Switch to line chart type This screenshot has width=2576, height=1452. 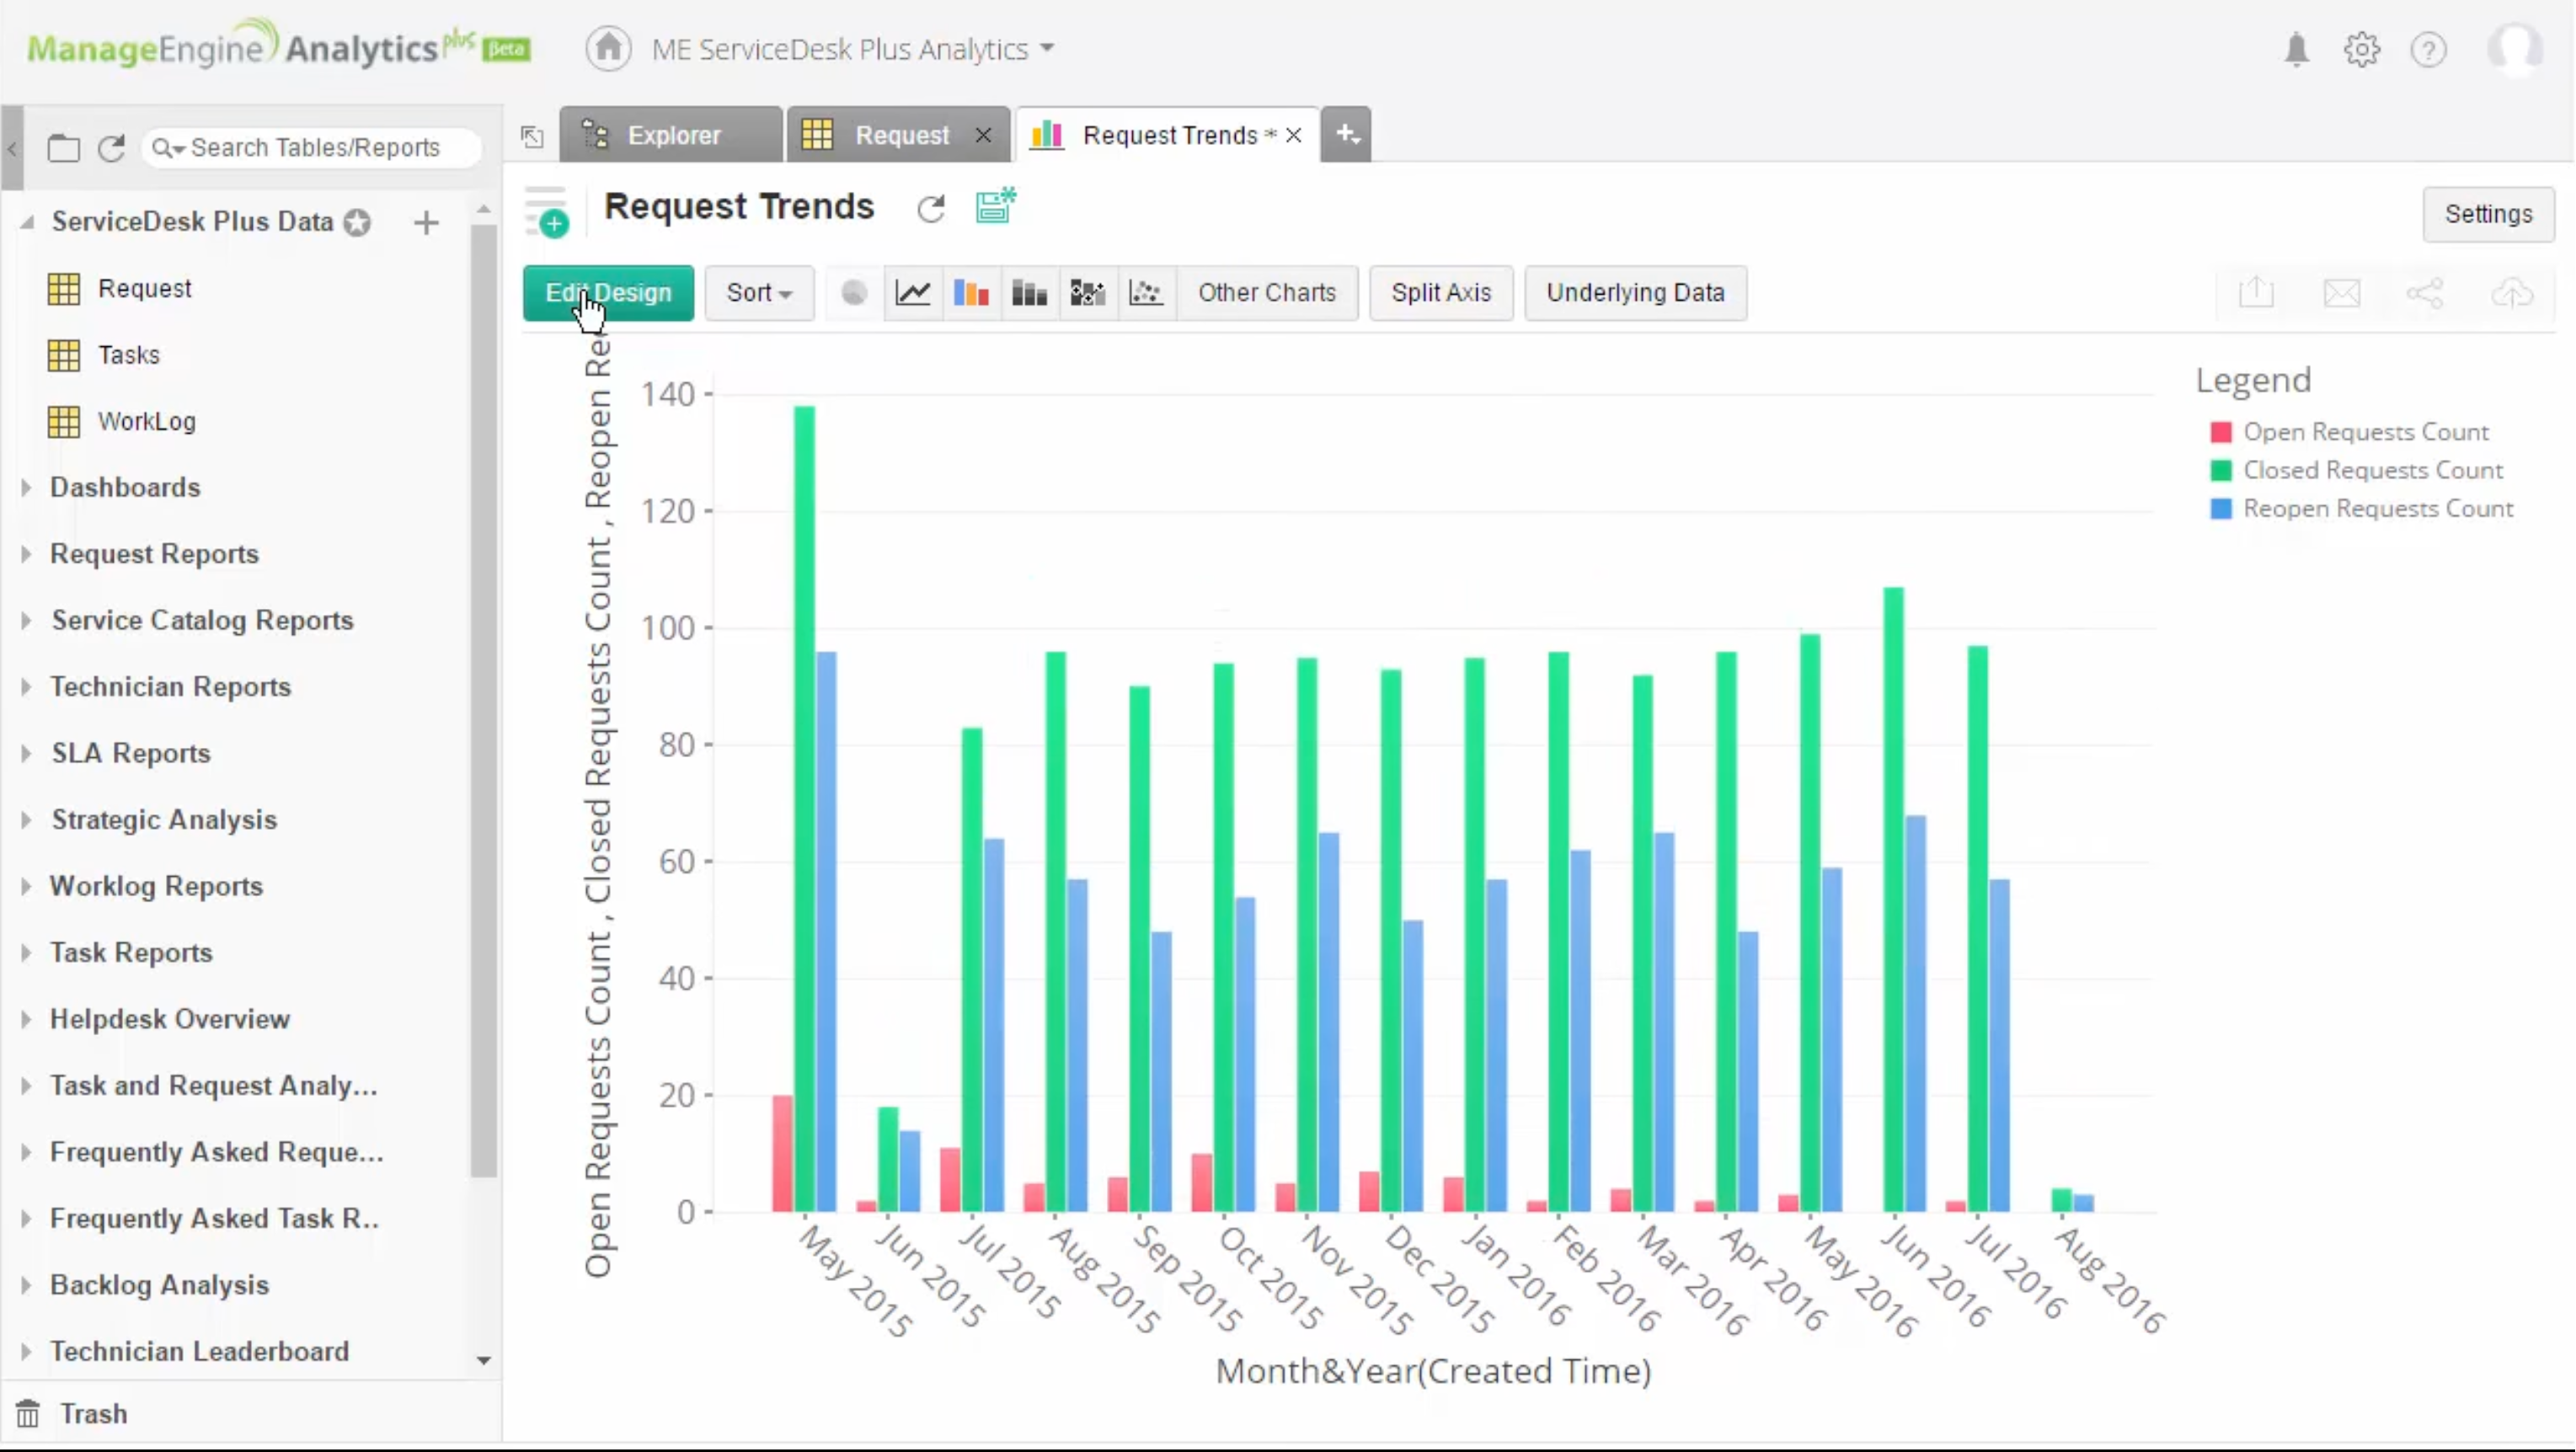913,293
